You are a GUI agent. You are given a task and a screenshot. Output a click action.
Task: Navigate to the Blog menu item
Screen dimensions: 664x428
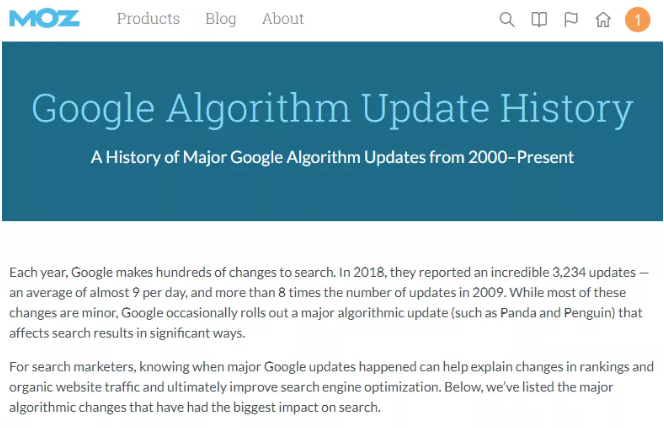click(221, 19)
